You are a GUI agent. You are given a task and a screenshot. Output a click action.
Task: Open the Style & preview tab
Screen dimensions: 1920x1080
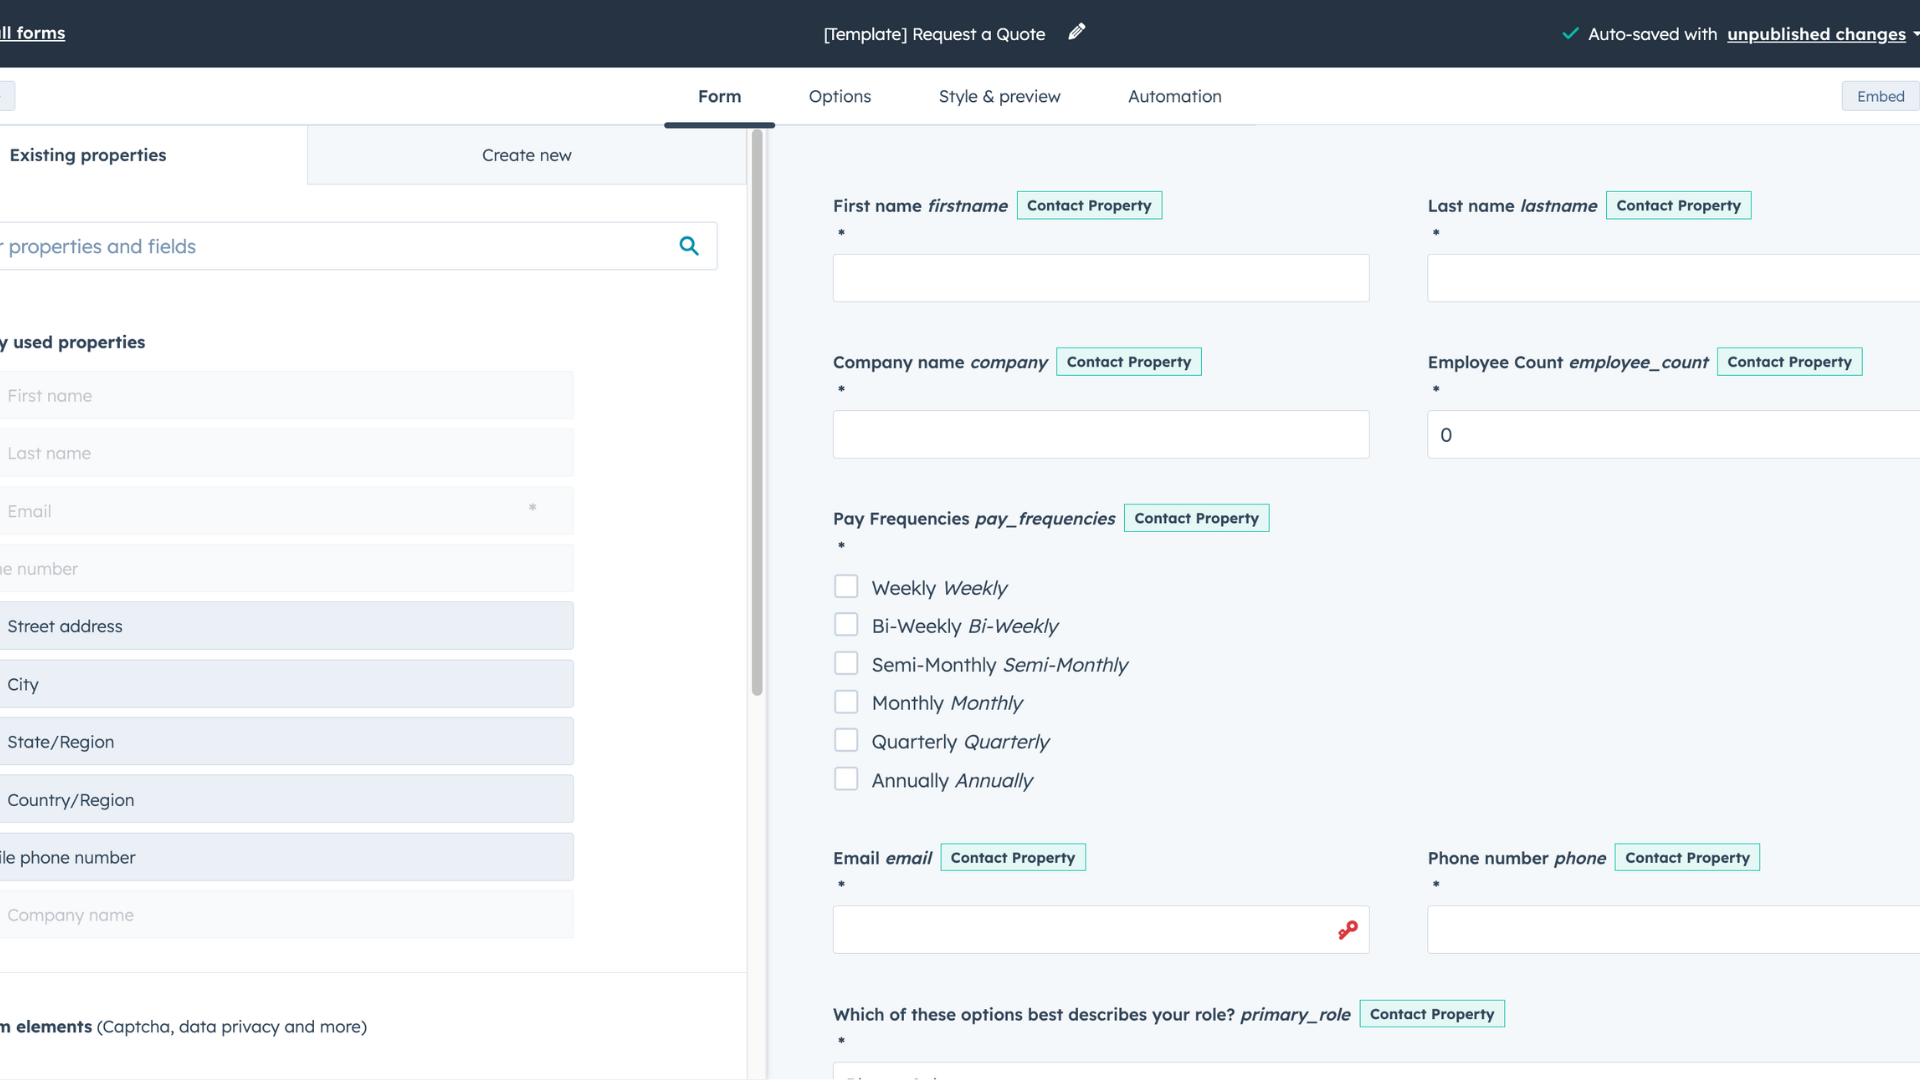[999, 96]
